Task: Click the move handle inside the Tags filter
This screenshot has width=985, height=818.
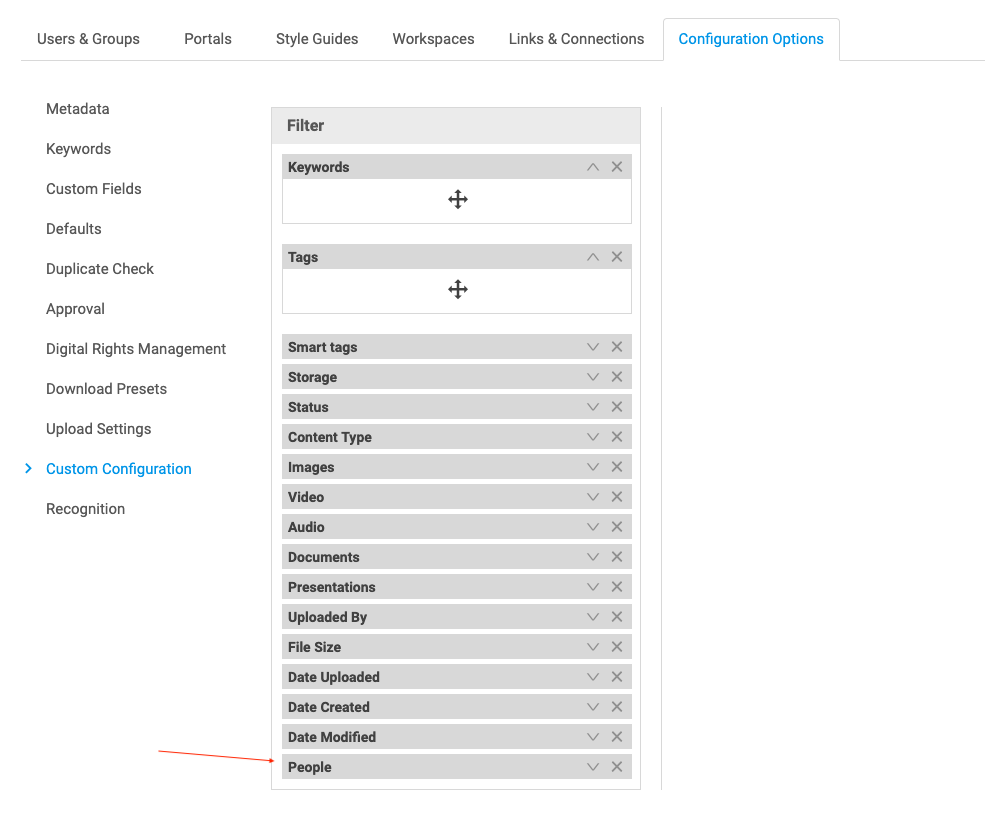Action: (457, 289)
